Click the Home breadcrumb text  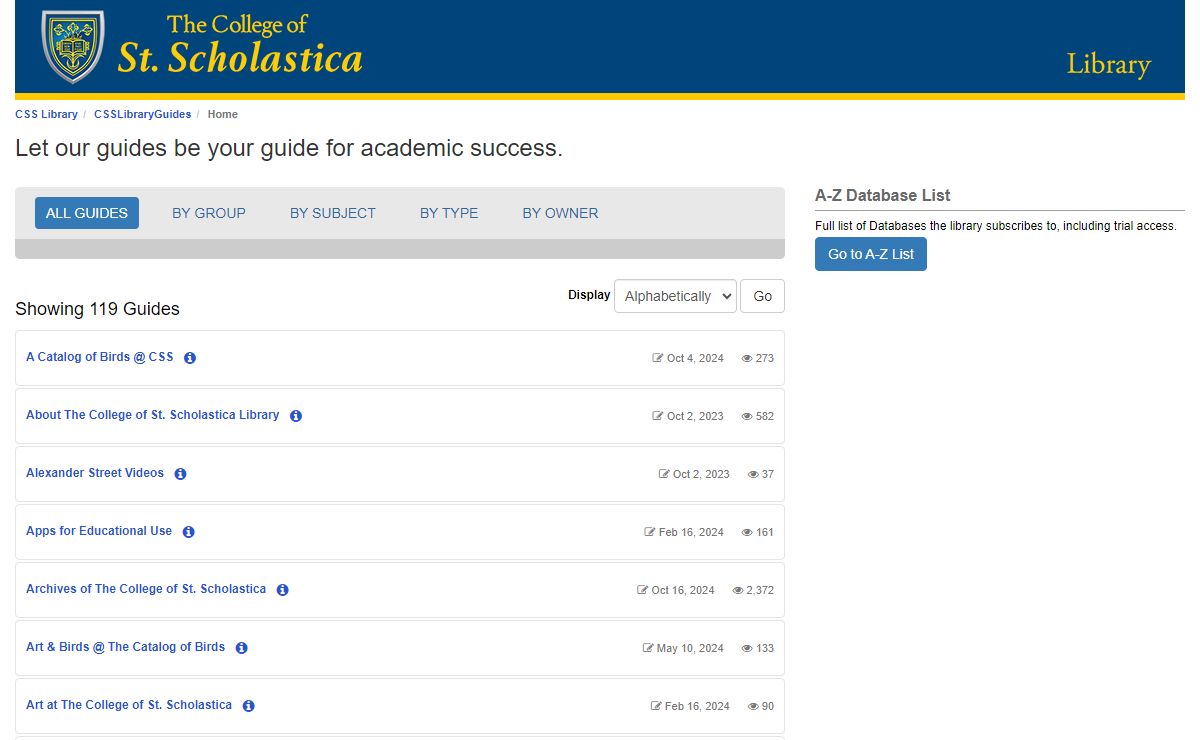coord(223,114)
